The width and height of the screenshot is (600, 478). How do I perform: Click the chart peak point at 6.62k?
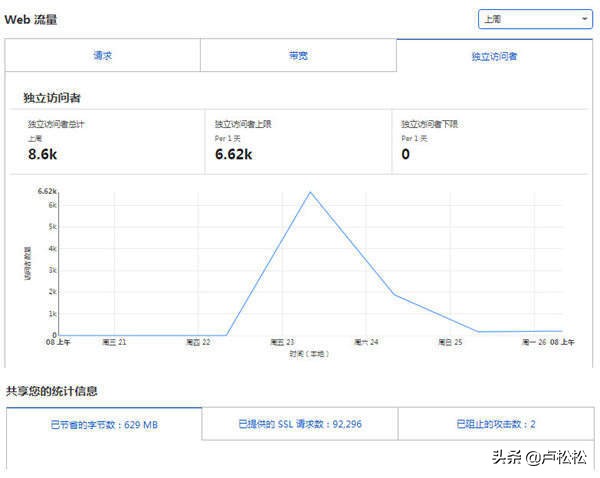[x=310, y=193]
